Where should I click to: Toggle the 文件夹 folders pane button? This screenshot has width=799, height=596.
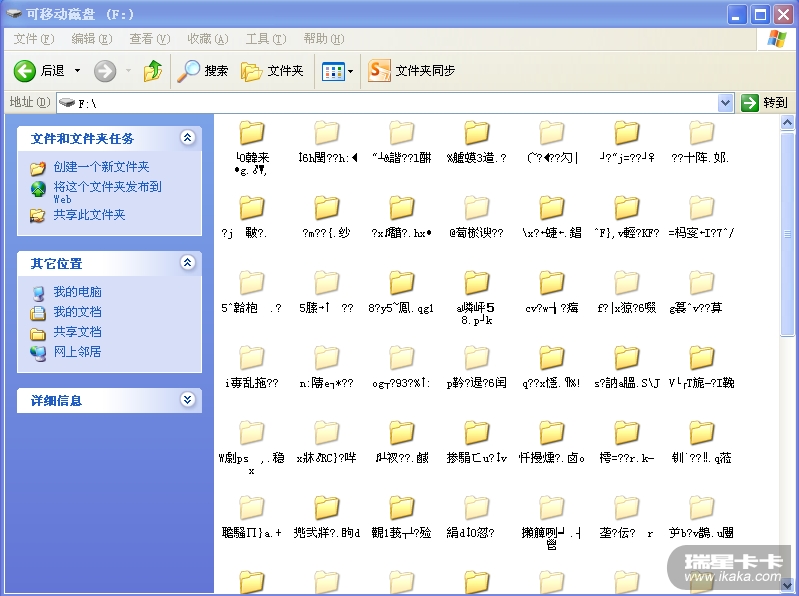pos(272,71)
